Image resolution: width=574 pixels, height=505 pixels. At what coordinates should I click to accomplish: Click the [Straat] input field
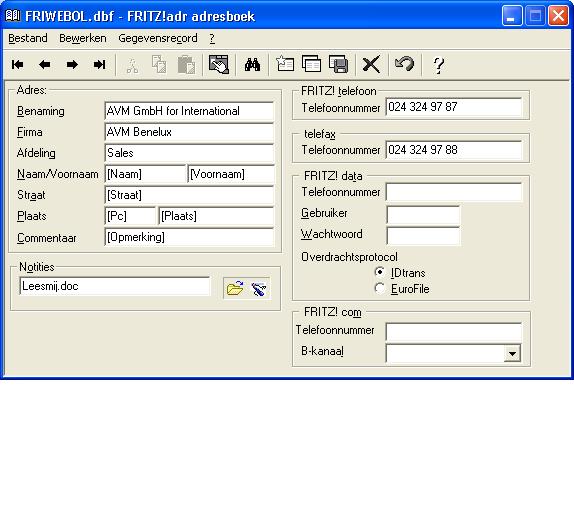pyautogui.click(x=189, y=195)
